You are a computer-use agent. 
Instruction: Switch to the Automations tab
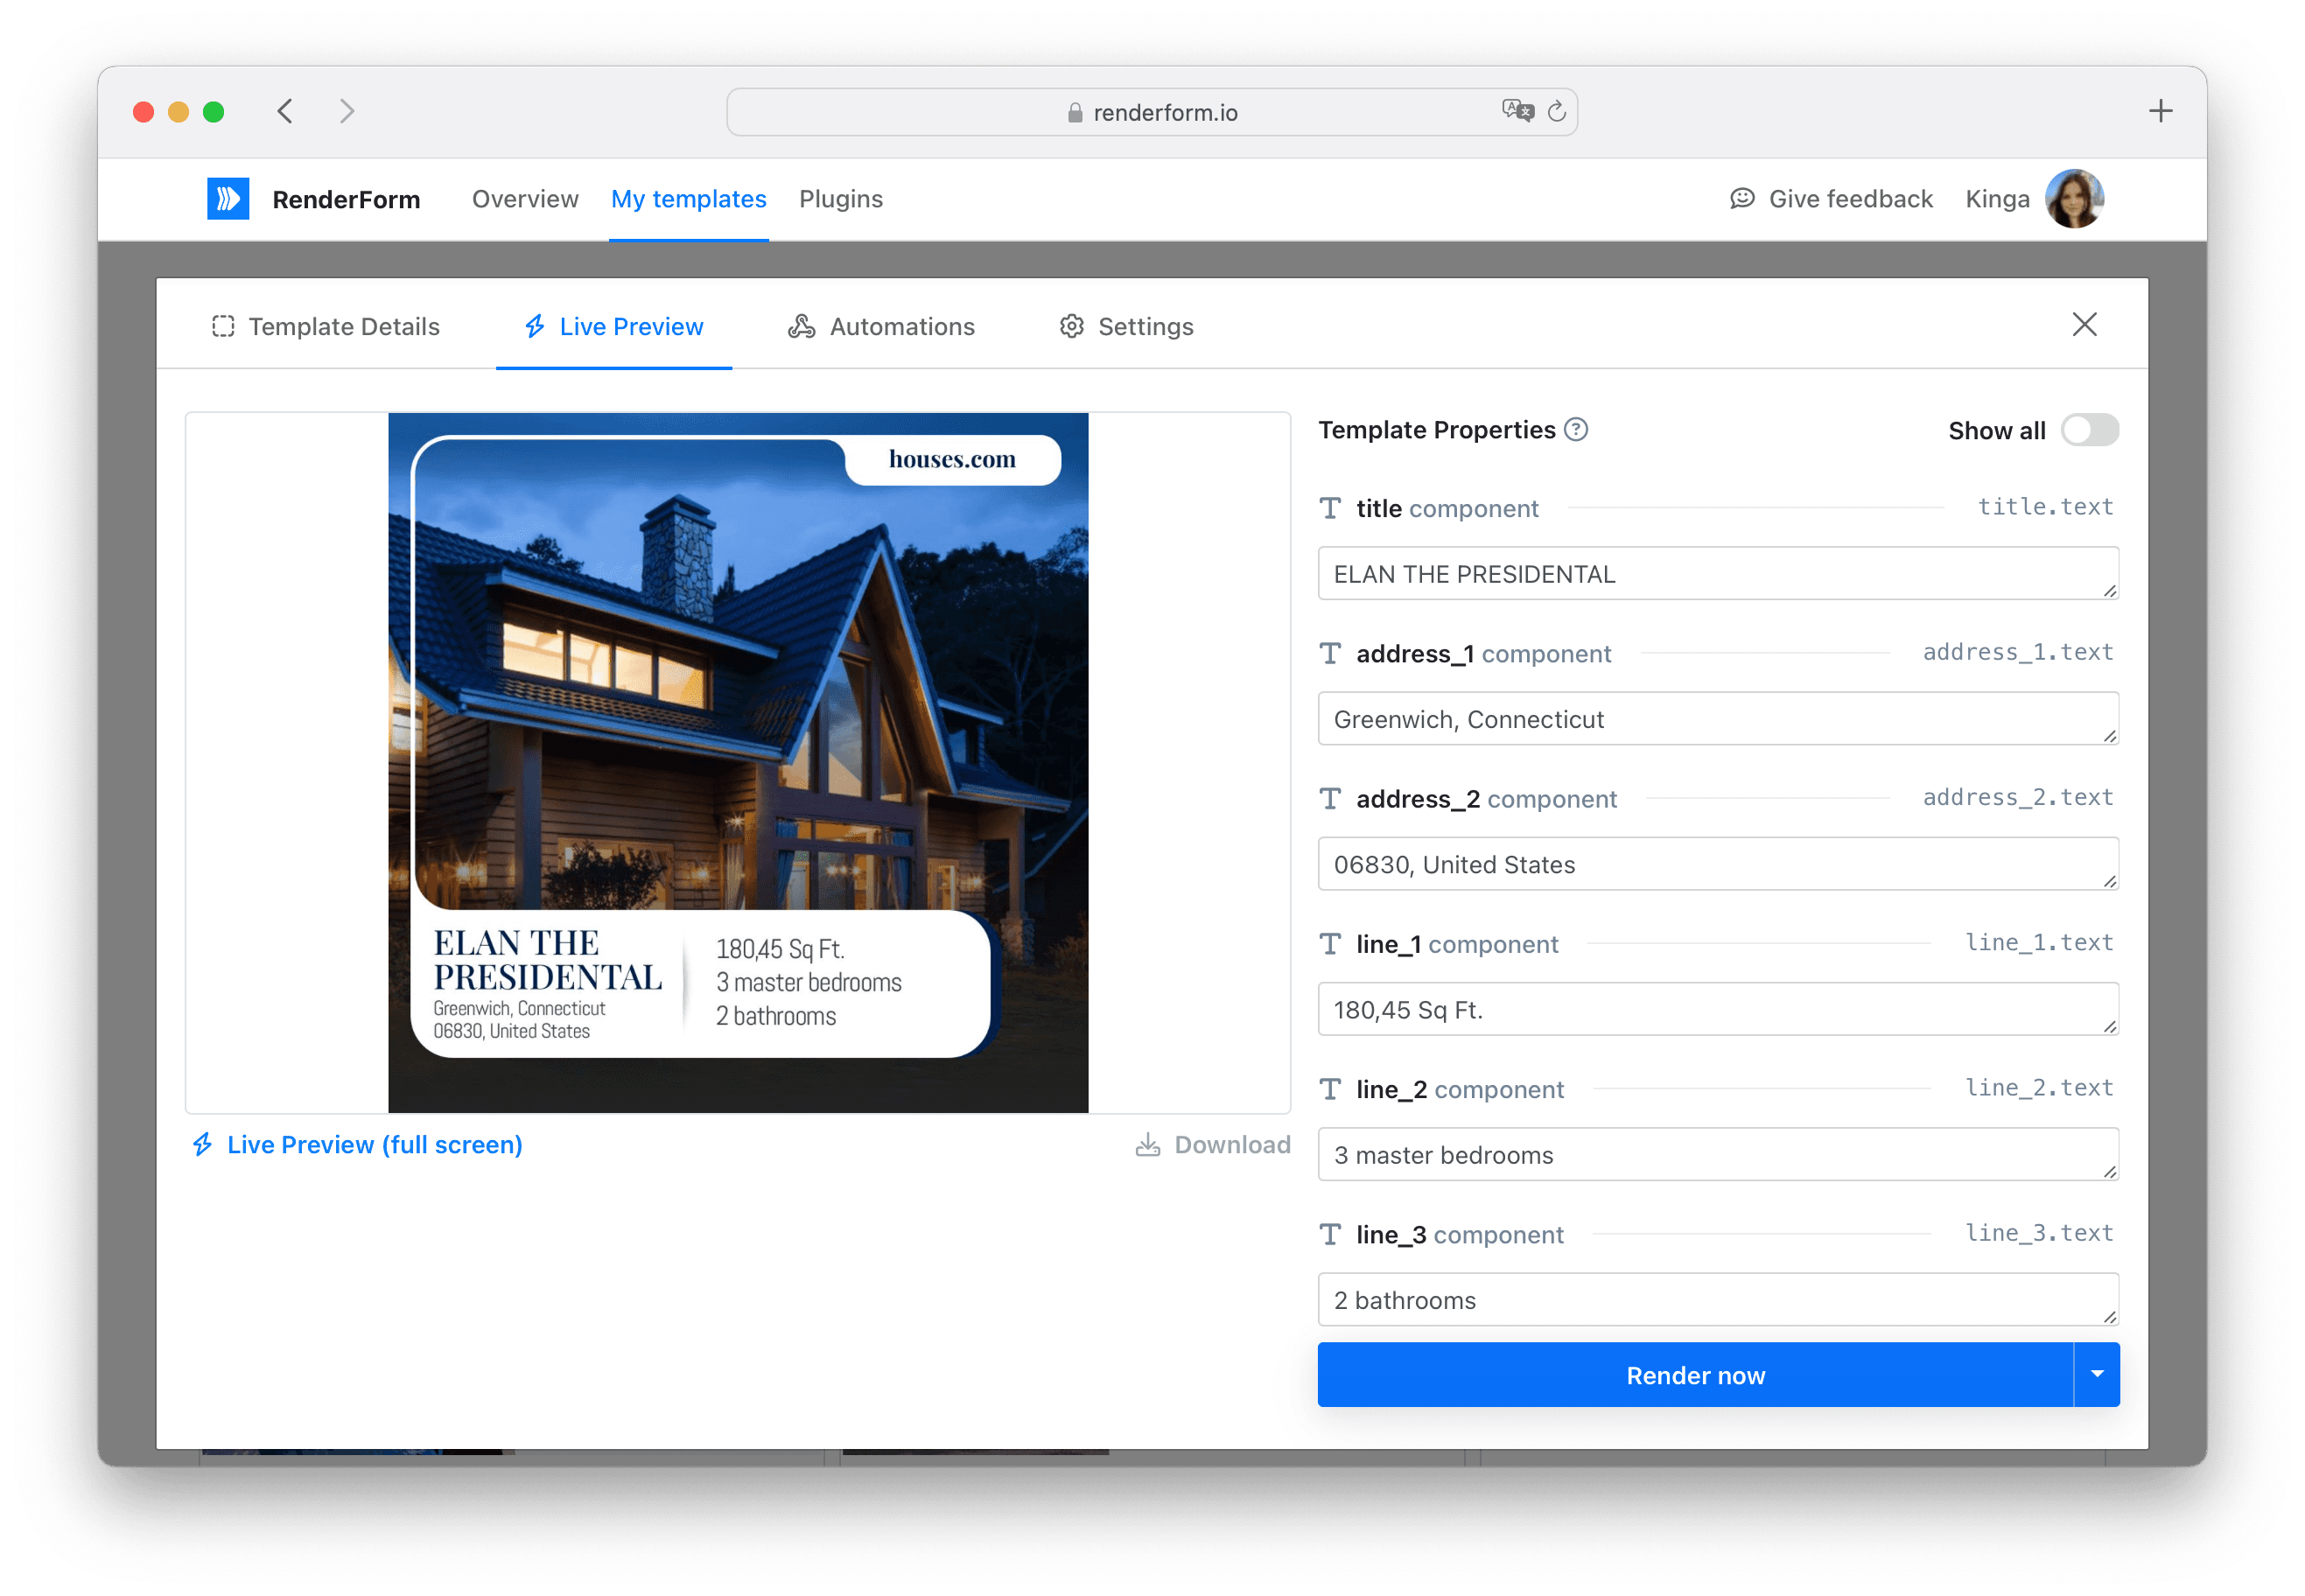(x=881, y=327)
